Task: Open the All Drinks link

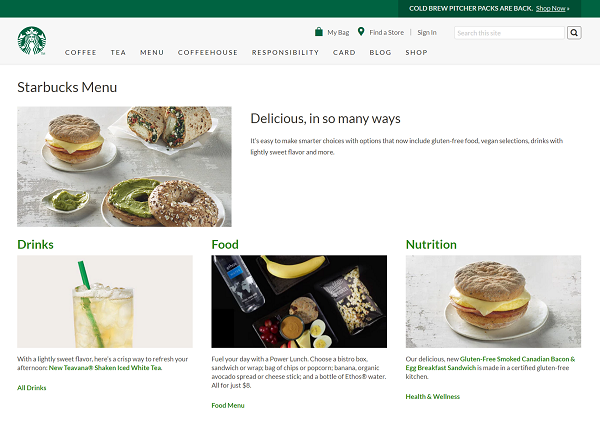Action: coord(32,388)
